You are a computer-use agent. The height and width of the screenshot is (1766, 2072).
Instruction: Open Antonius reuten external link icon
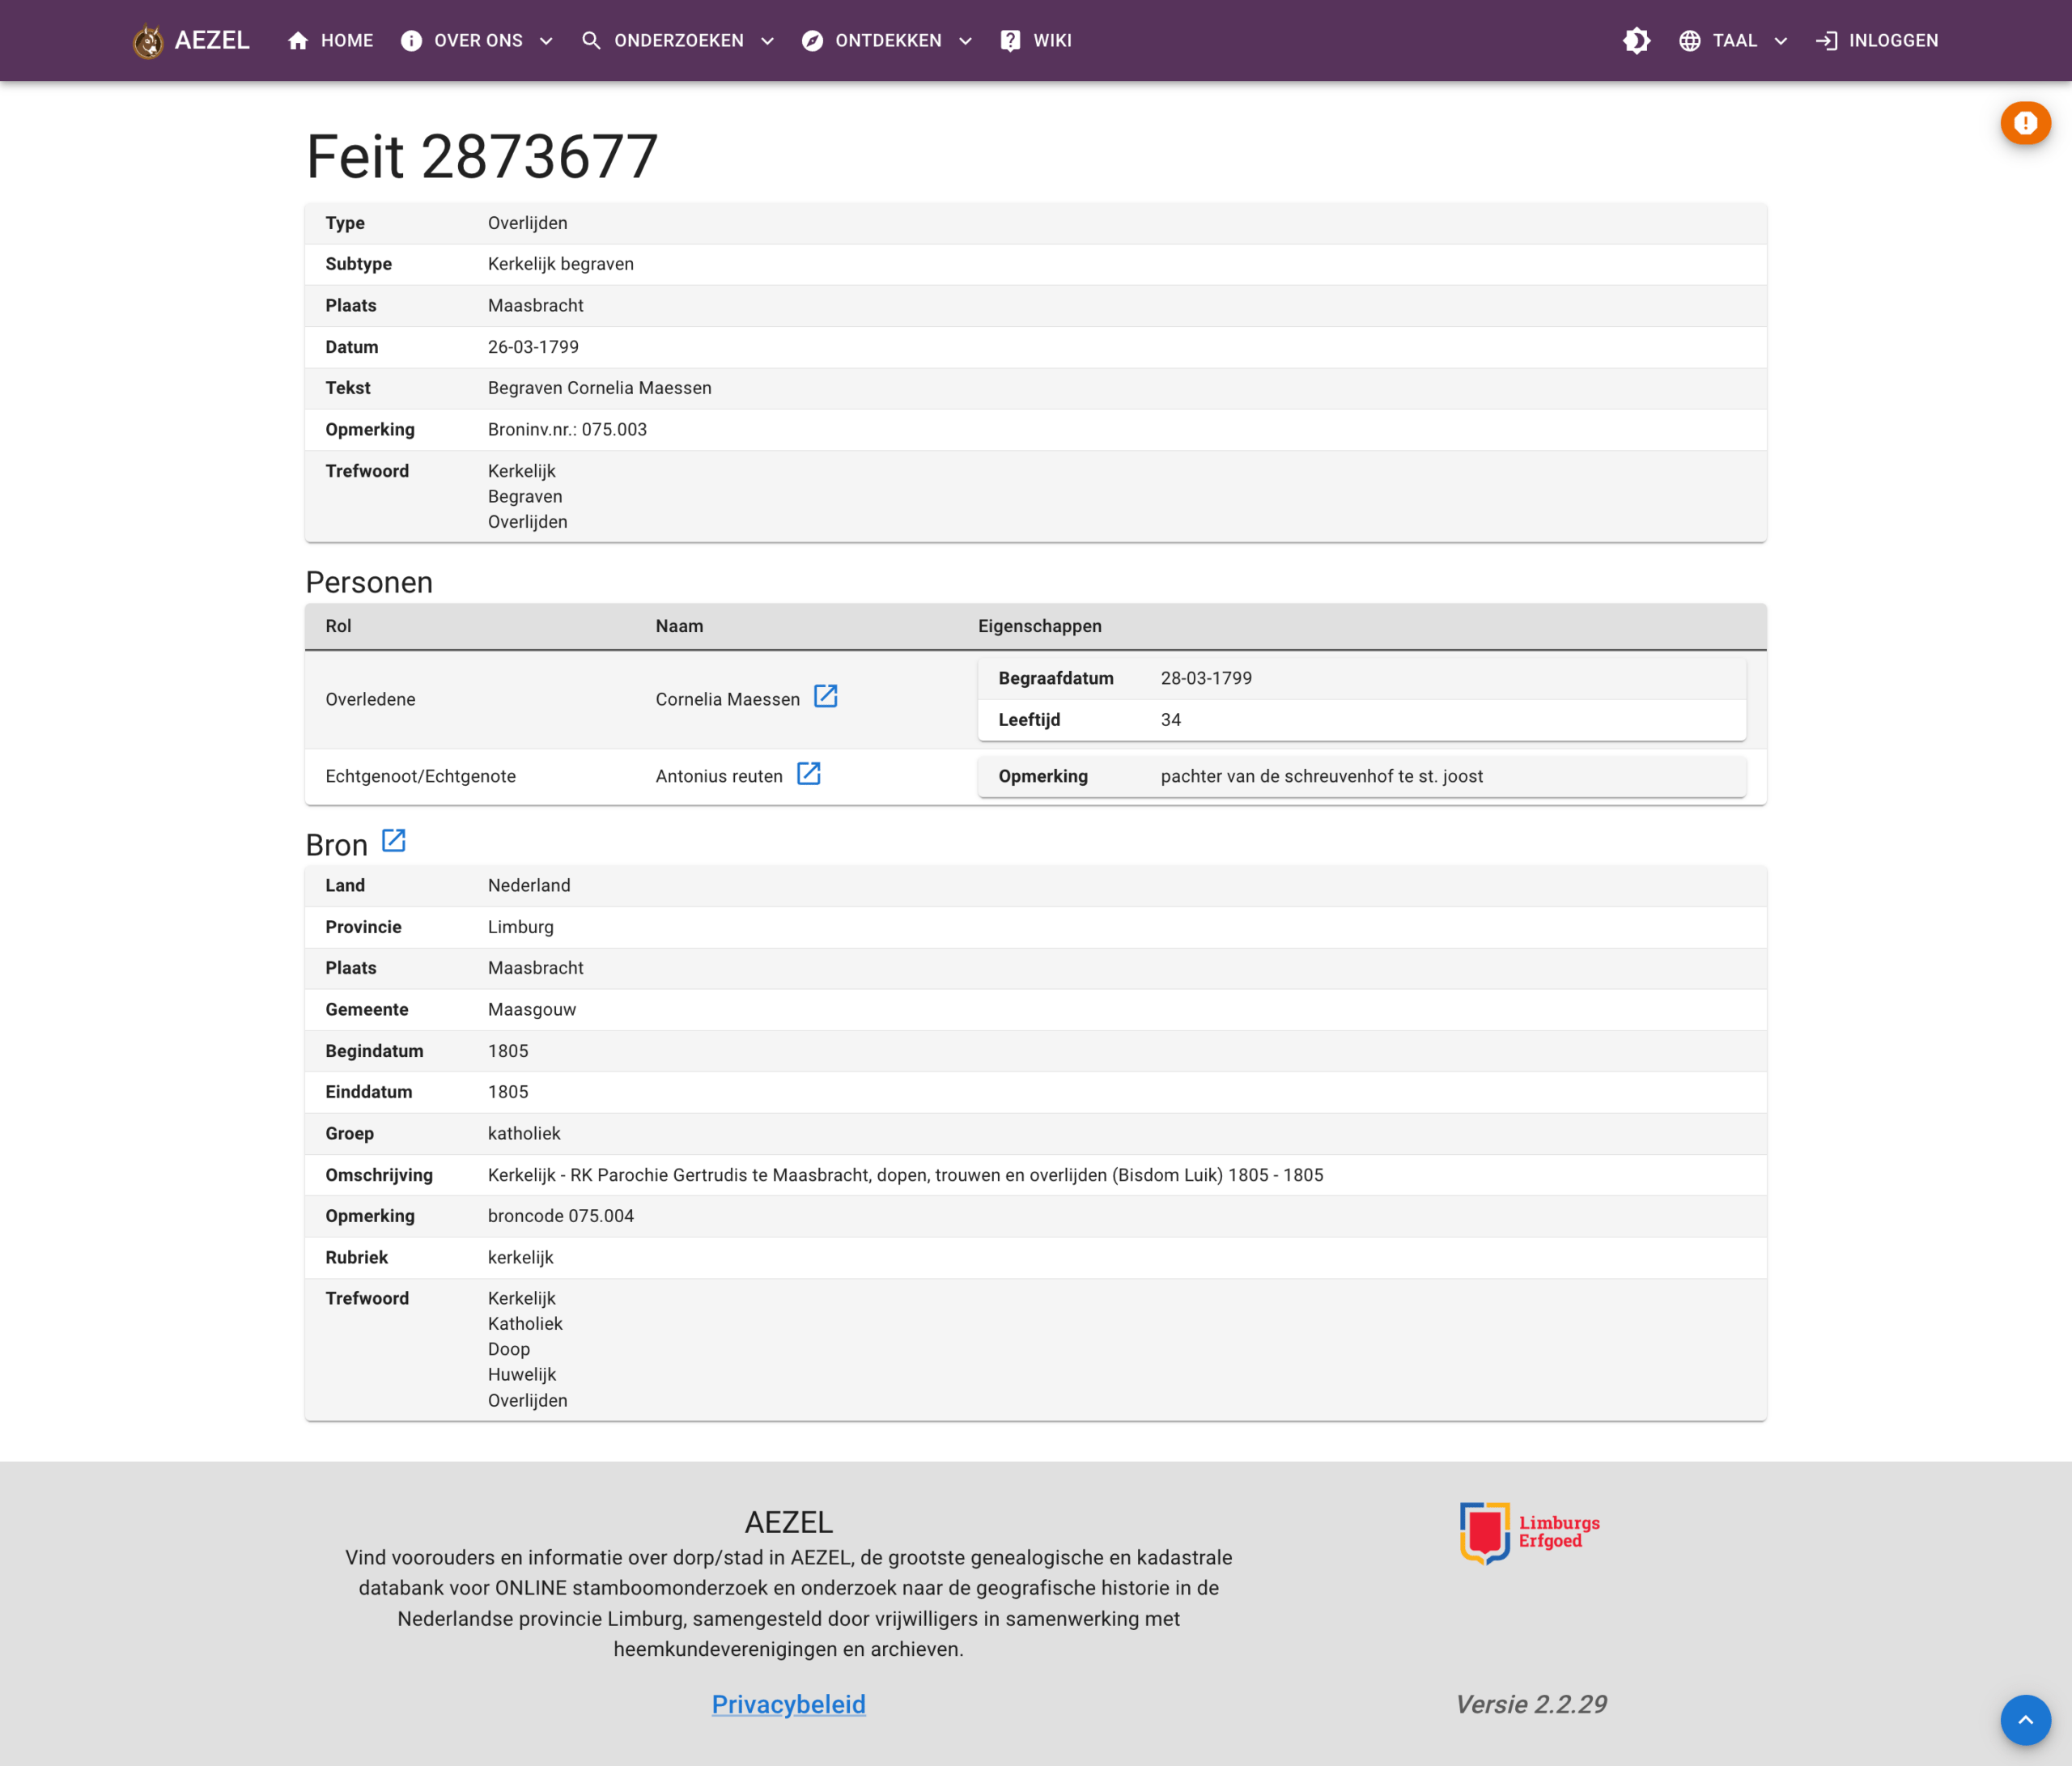pyautogui.click(x=808, y=773)
